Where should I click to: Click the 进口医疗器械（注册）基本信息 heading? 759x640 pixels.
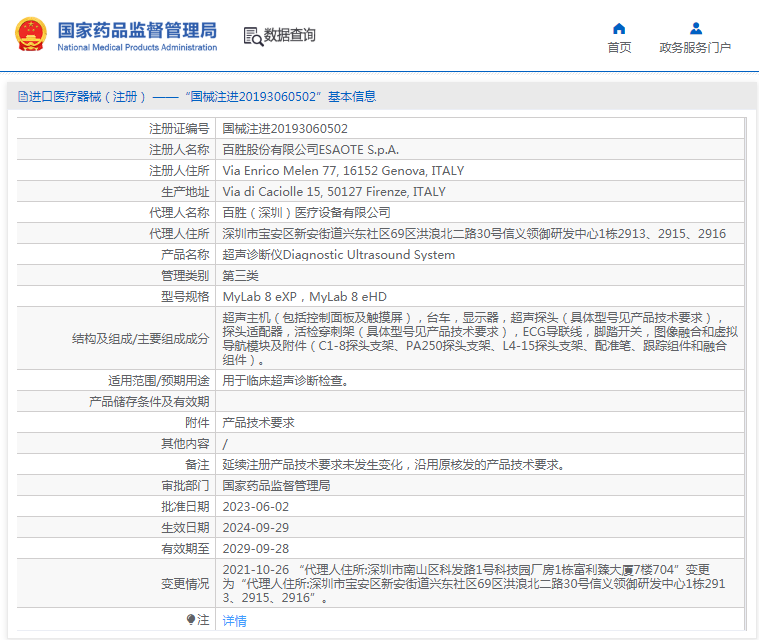click(x=197, y=96)
